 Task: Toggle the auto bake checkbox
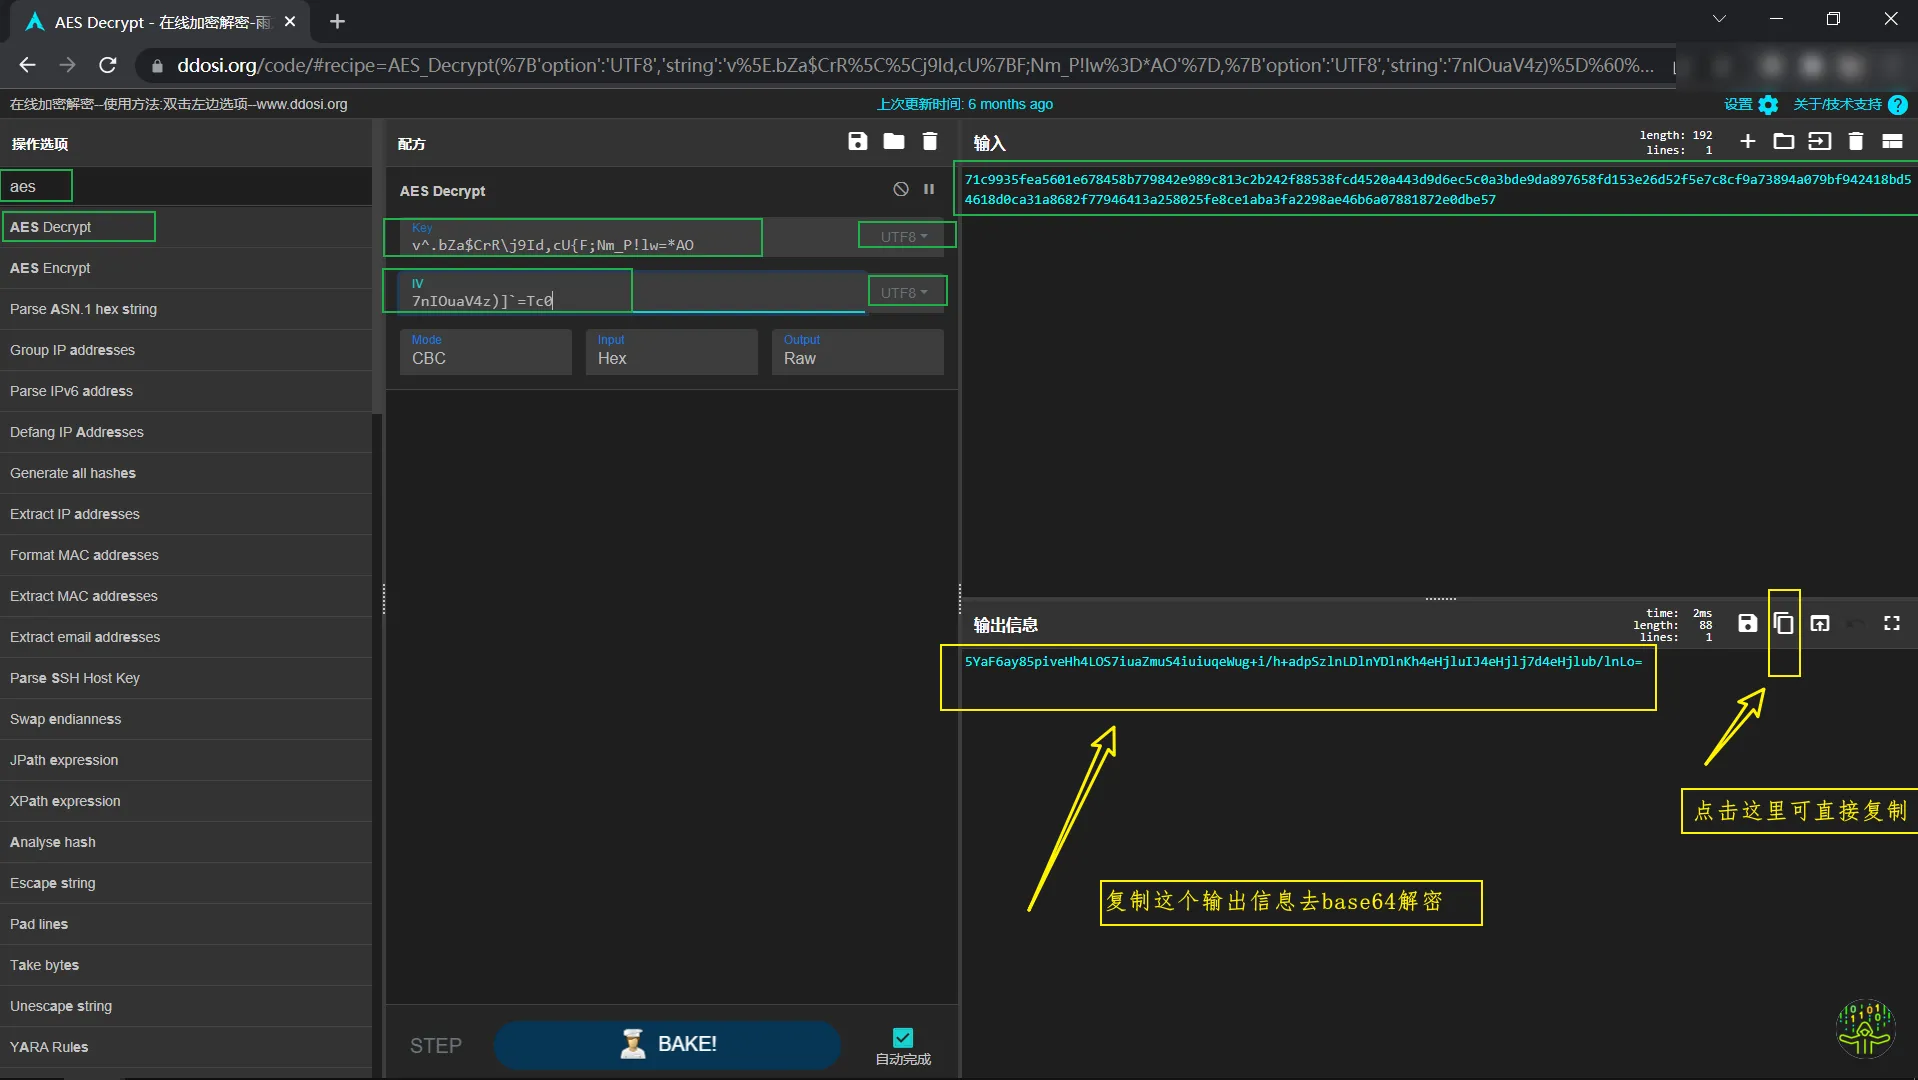(x=902, y=1038)
